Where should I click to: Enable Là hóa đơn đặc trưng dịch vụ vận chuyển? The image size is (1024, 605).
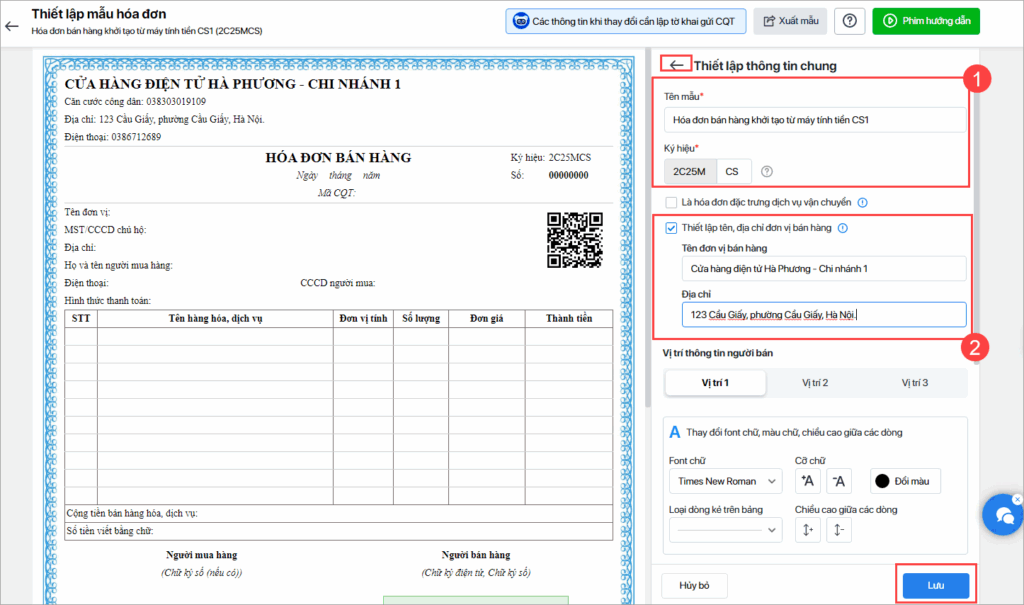pos(671,202)
